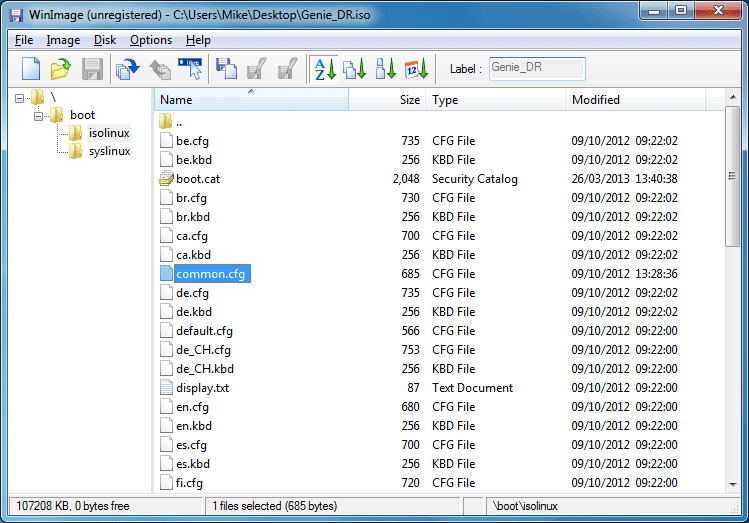Select the de.cfg file name
The width and height of the screenshot is (749, 523).
tap(193, 293)
